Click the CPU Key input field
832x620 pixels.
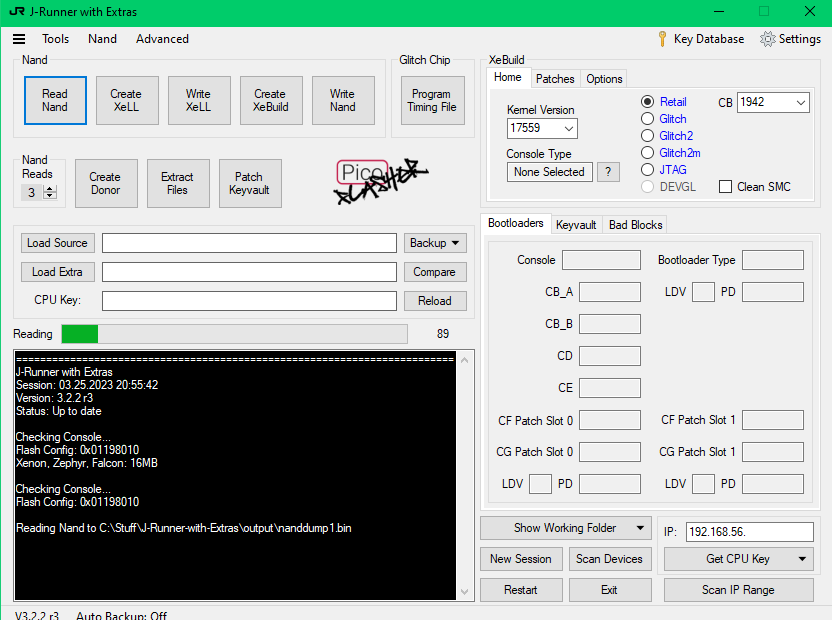tap(249, 301)
